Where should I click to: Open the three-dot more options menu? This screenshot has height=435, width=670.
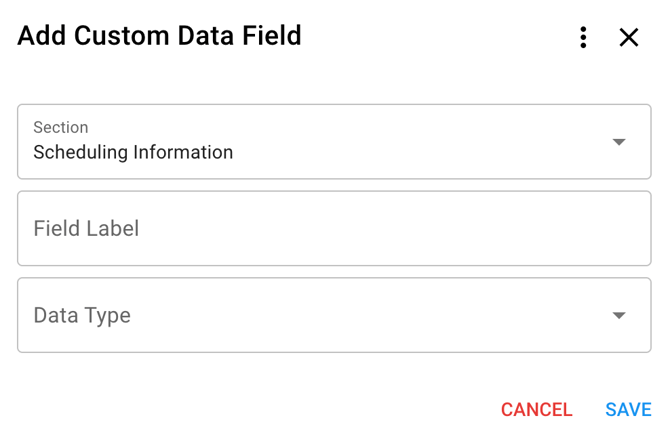point(583,38)
